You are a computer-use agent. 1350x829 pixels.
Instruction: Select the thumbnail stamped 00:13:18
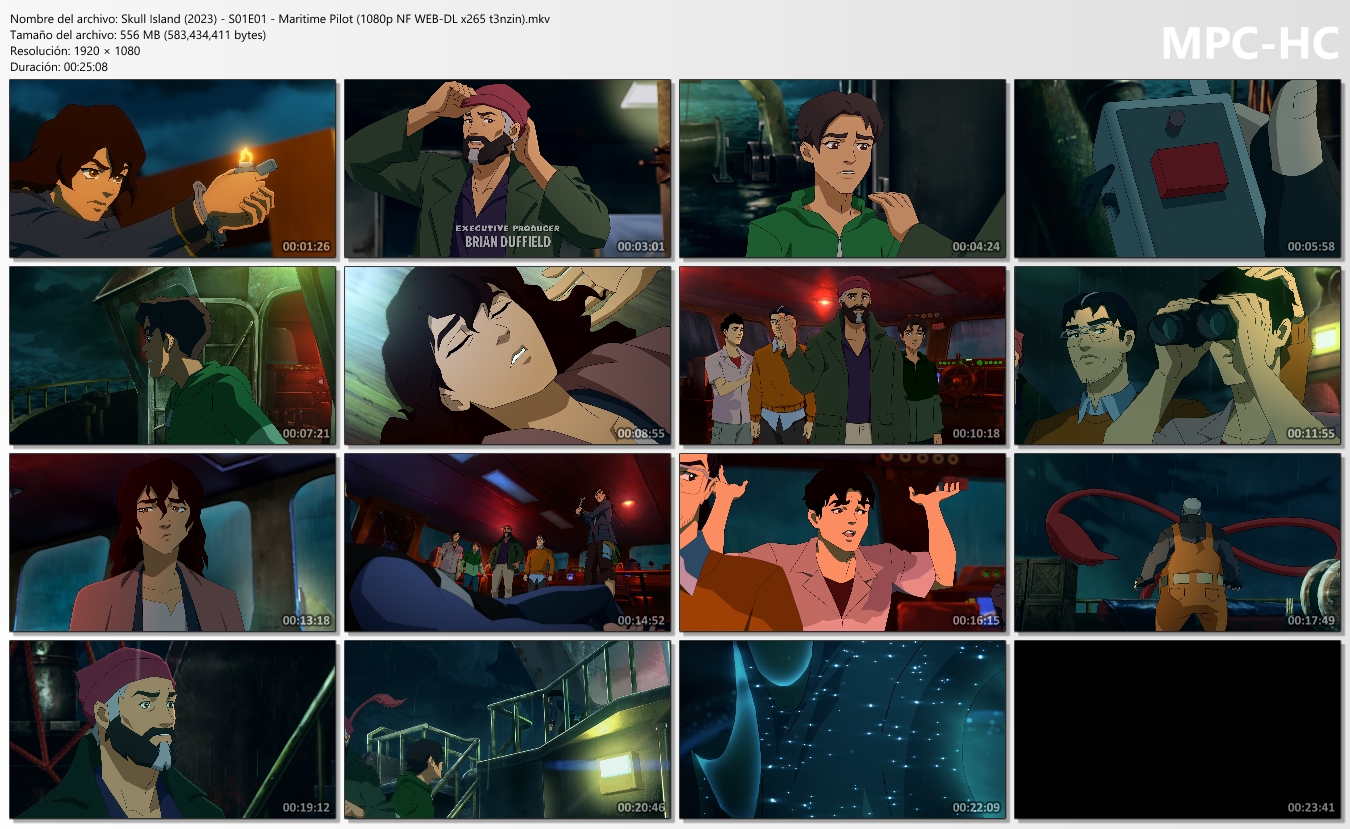click(x=173, y=543)
